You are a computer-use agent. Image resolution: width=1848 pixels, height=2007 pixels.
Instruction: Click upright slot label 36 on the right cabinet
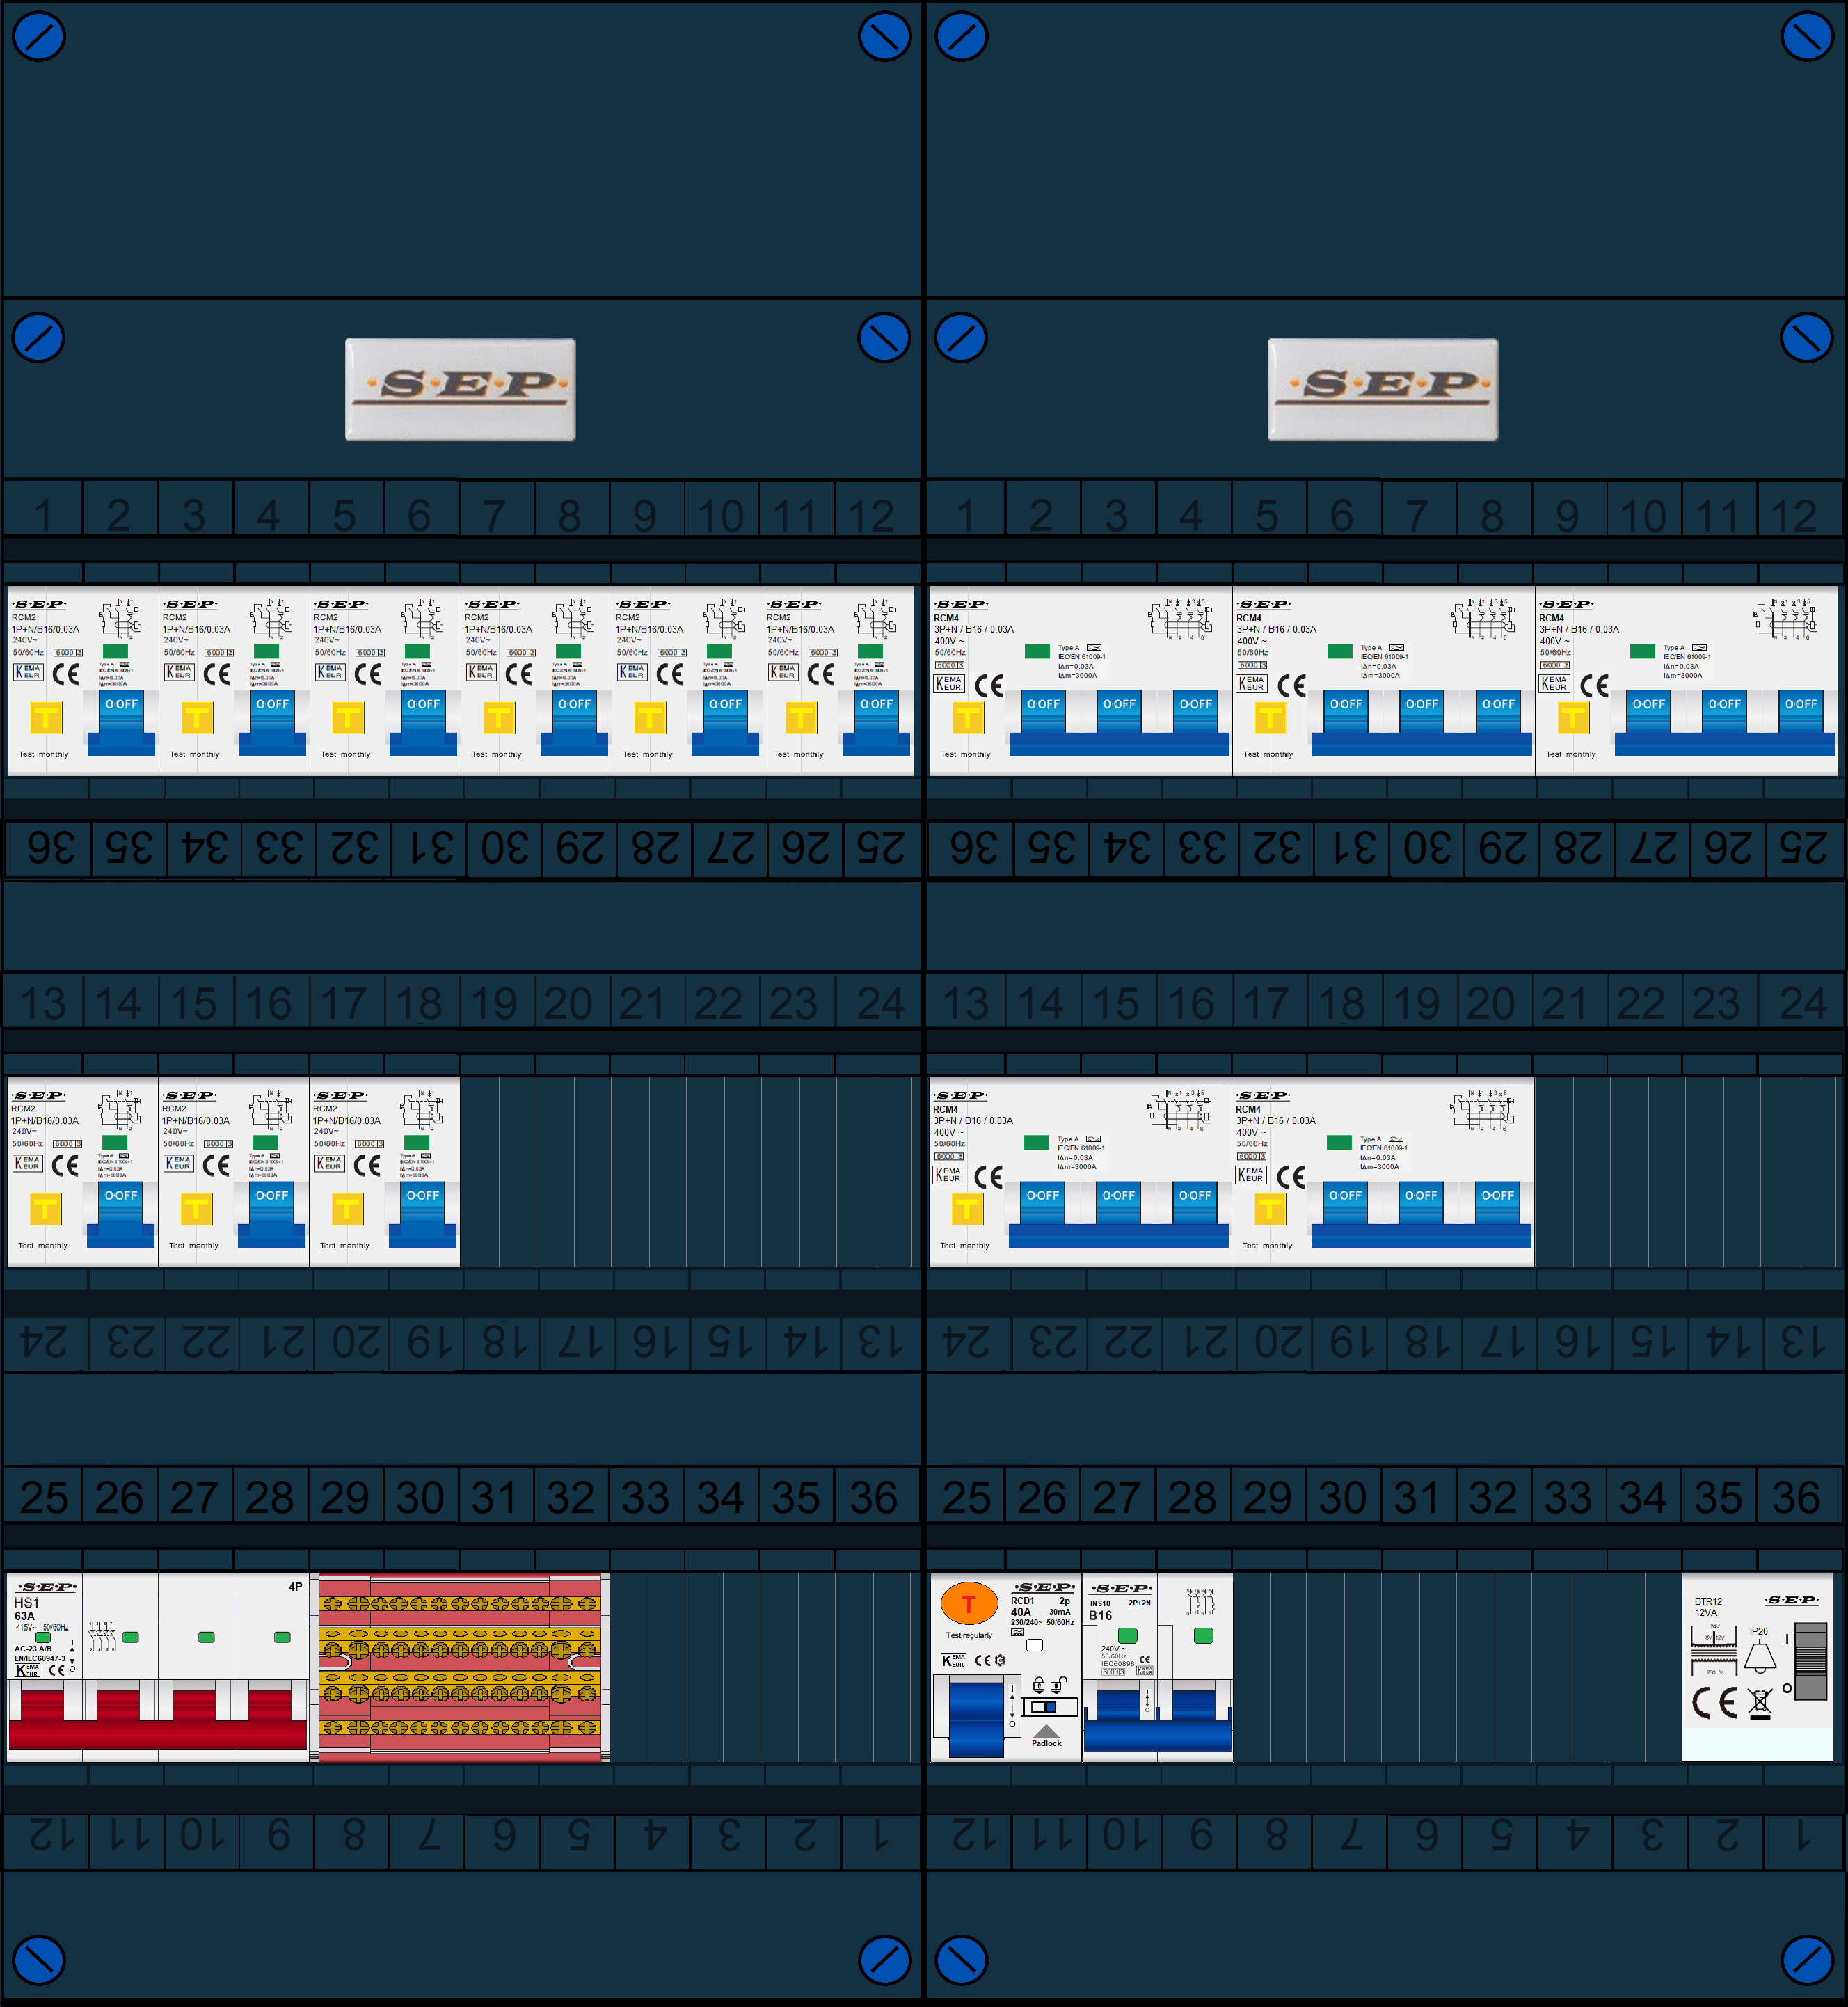coord(1796,1498)
